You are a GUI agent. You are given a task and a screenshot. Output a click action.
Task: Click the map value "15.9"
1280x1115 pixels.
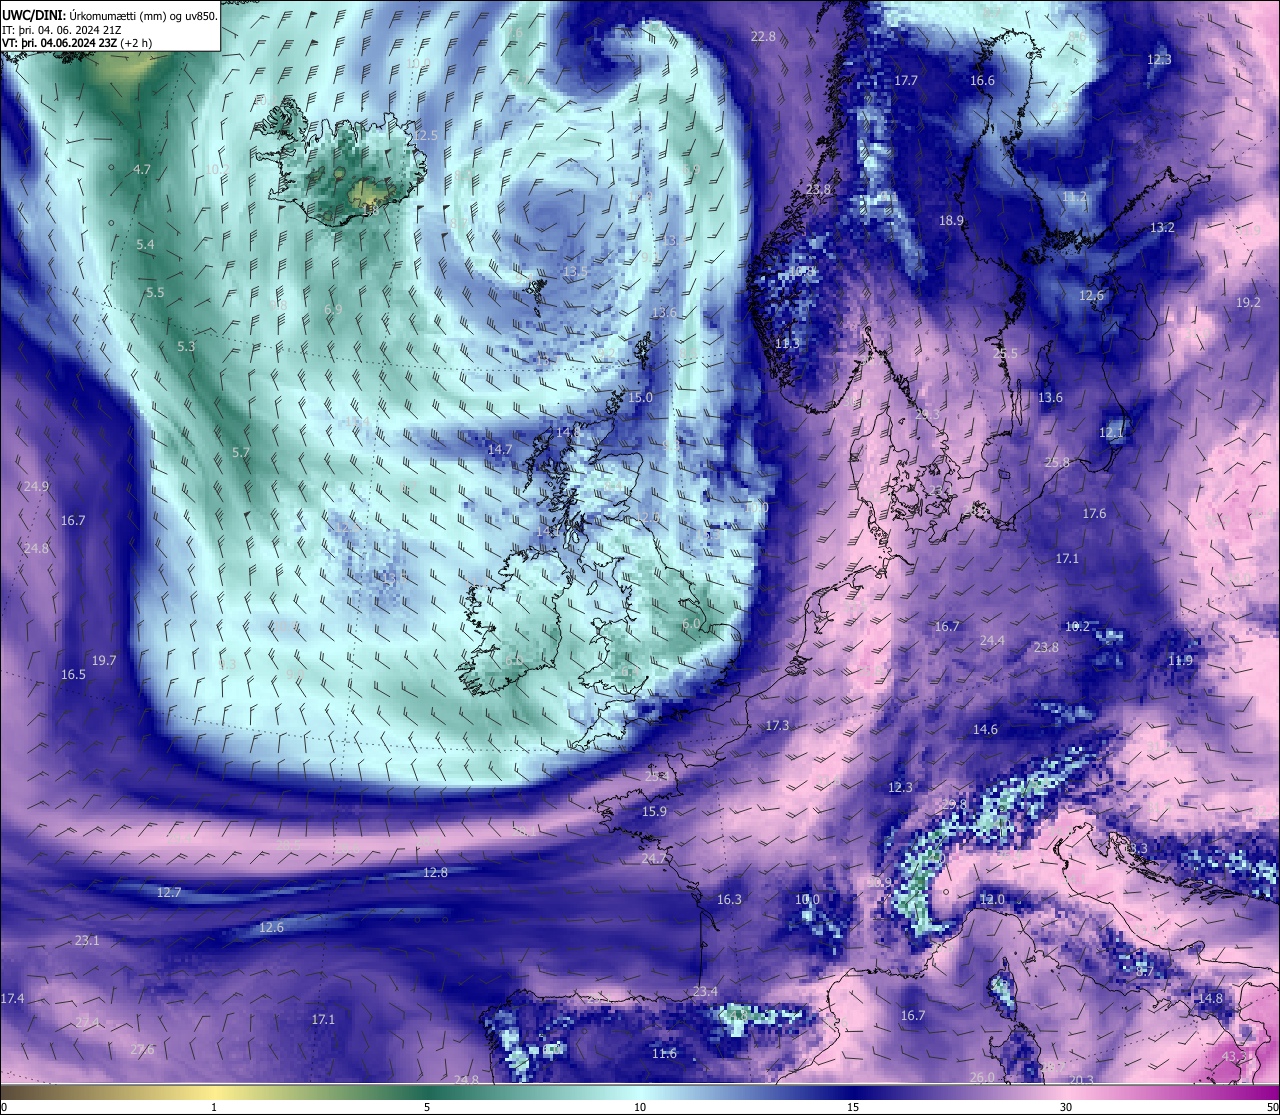point(654,811)
